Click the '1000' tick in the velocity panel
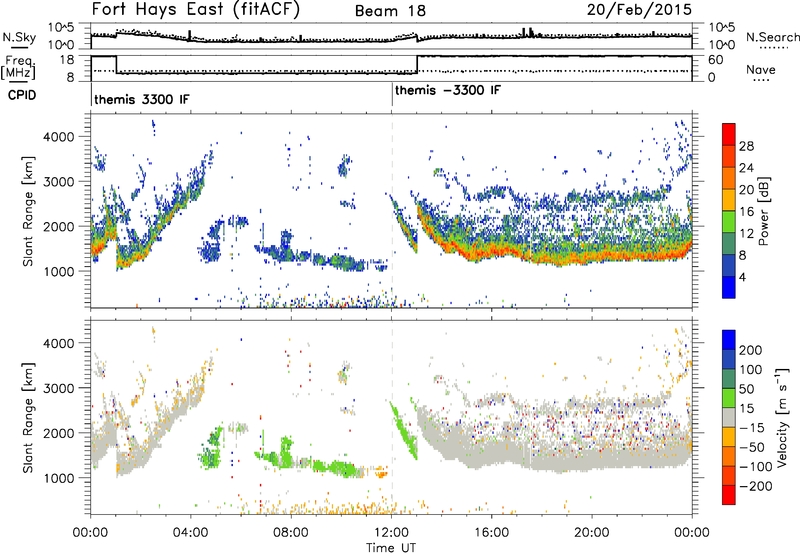 [58, 478]
